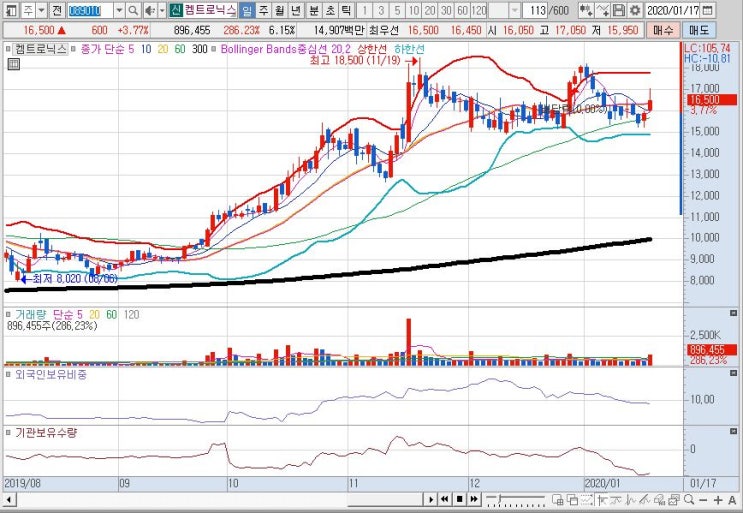Click the scroll left arrow at bottom
This screenshot has width=743, height=513.
tap(8, 499)
